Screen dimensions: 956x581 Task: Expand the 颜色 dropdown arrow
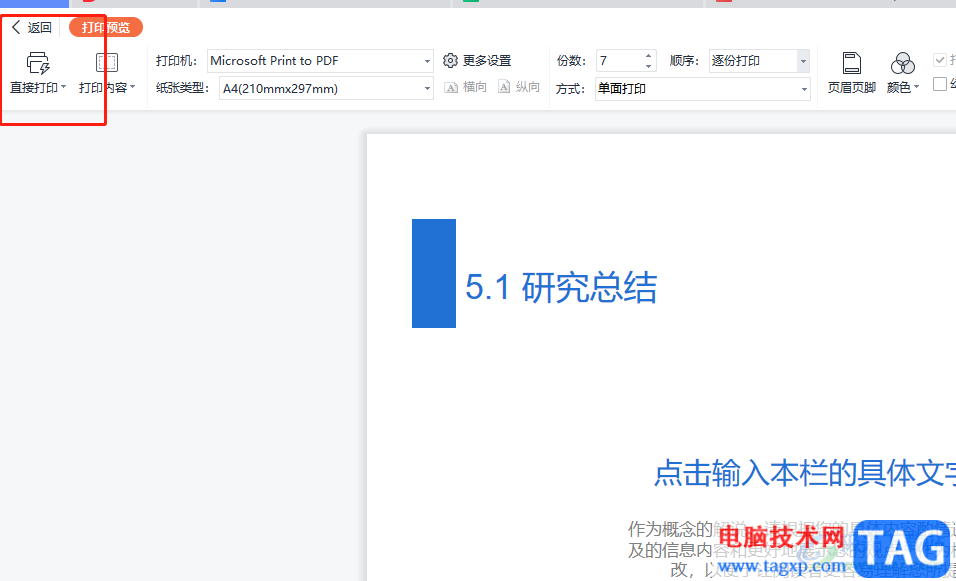[916, 87]
